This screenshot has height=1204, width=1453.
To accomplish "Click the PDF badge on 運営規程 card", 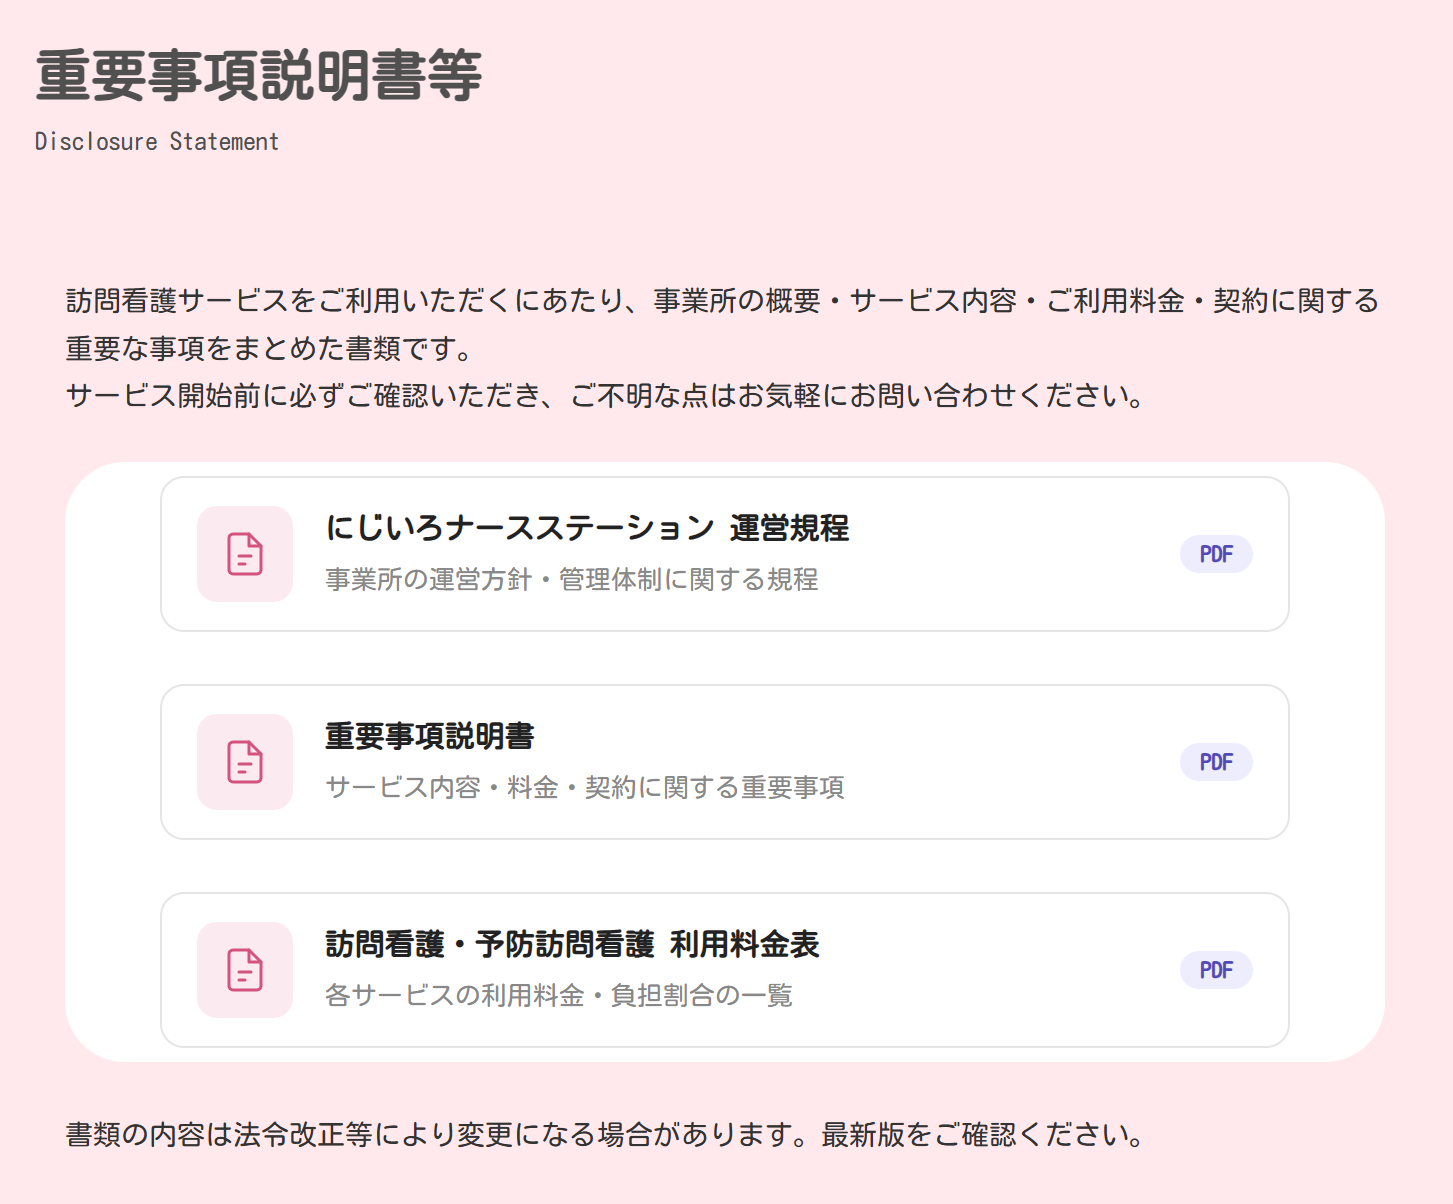I will (x=1216, y=554).
